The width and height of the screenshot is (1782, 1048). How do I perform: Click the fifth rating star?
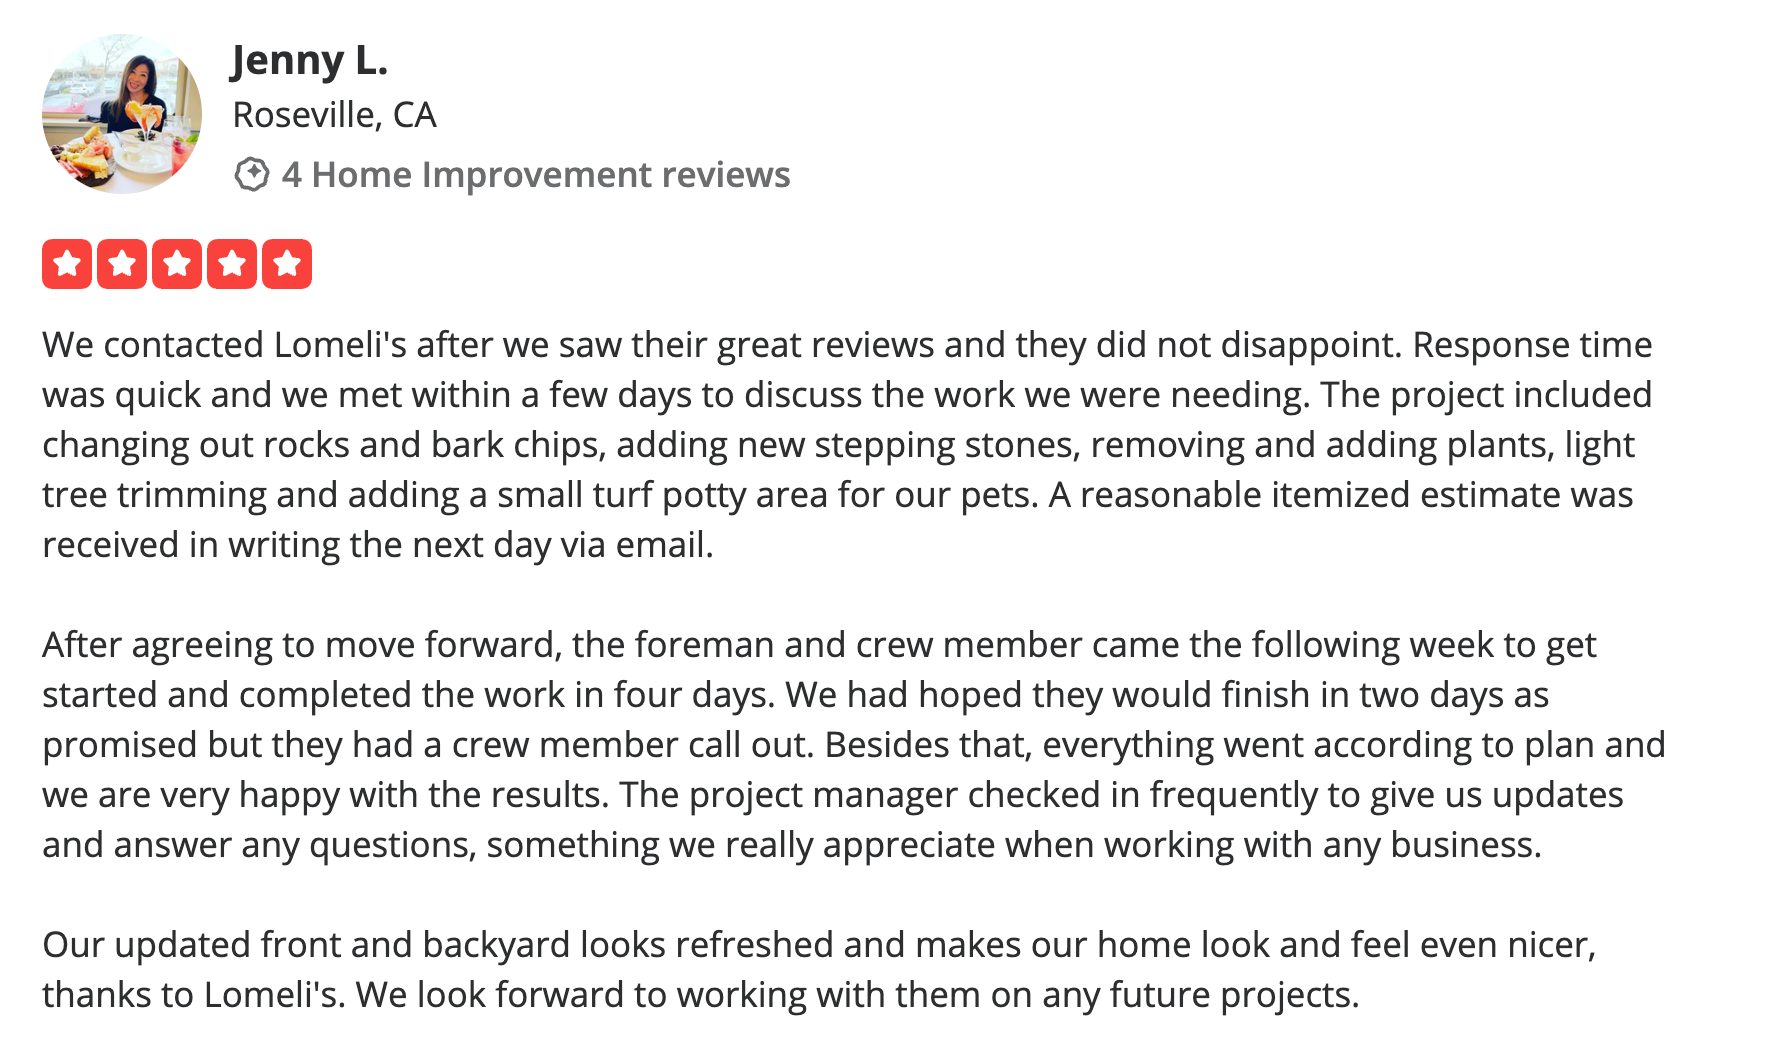click(287, 264)
